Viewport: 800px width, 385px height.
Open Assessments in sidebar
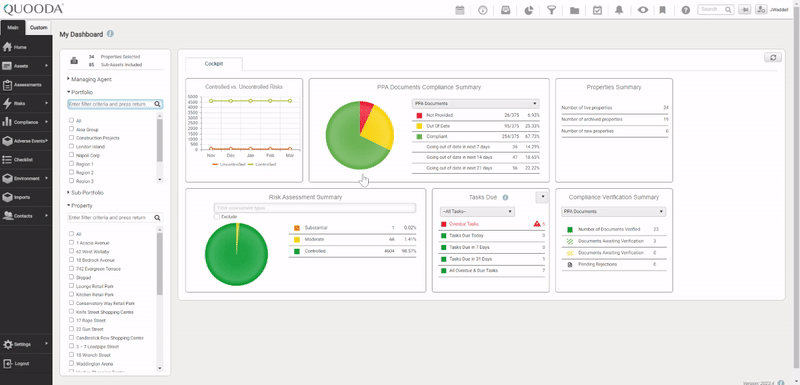pos(26,85)
